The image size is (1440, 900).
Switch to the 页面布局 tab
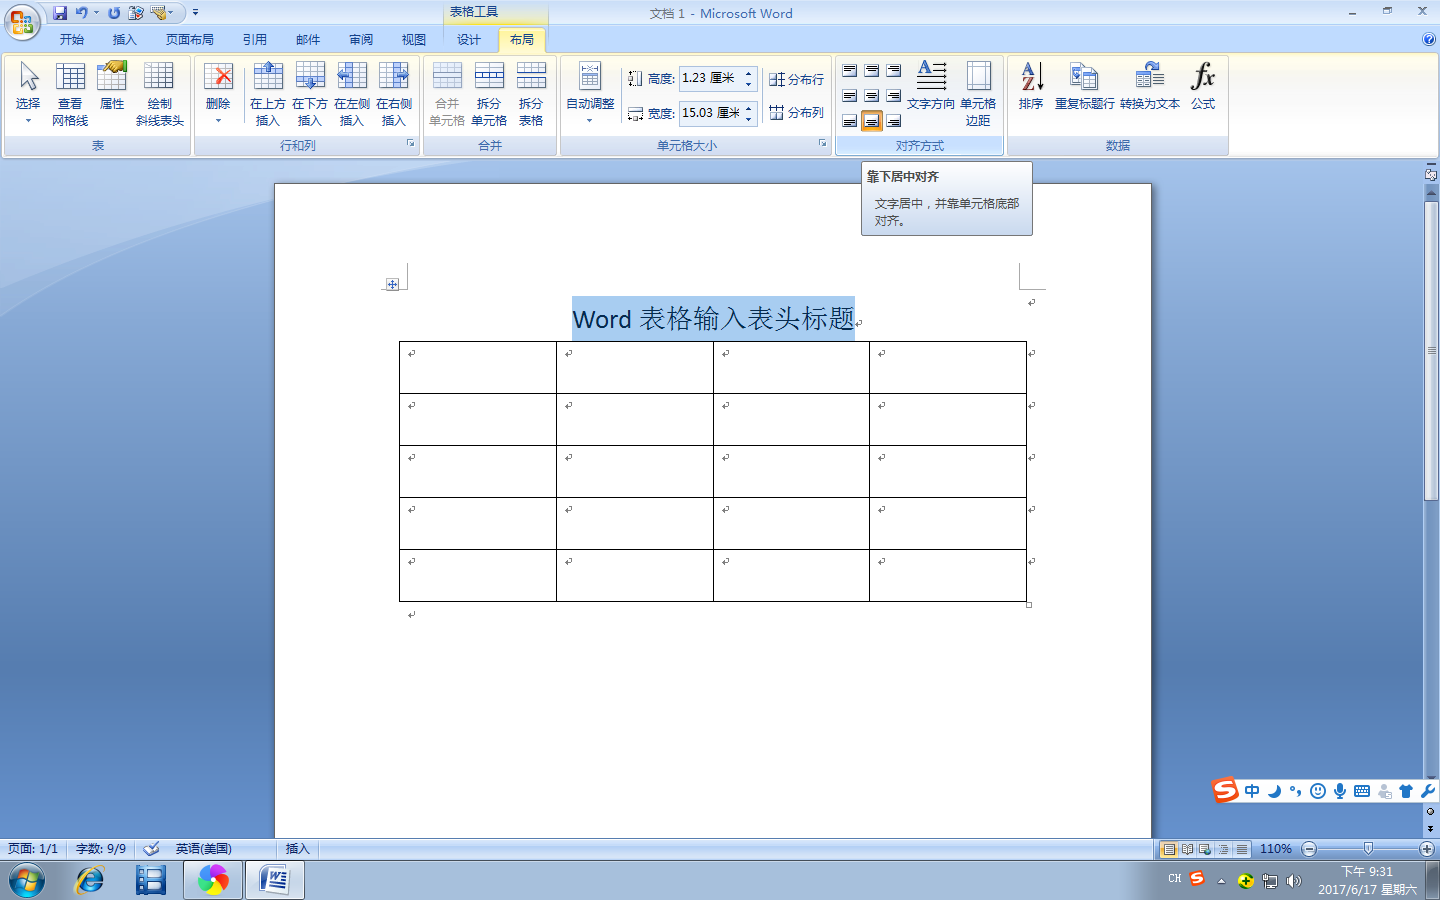[190, 40]
